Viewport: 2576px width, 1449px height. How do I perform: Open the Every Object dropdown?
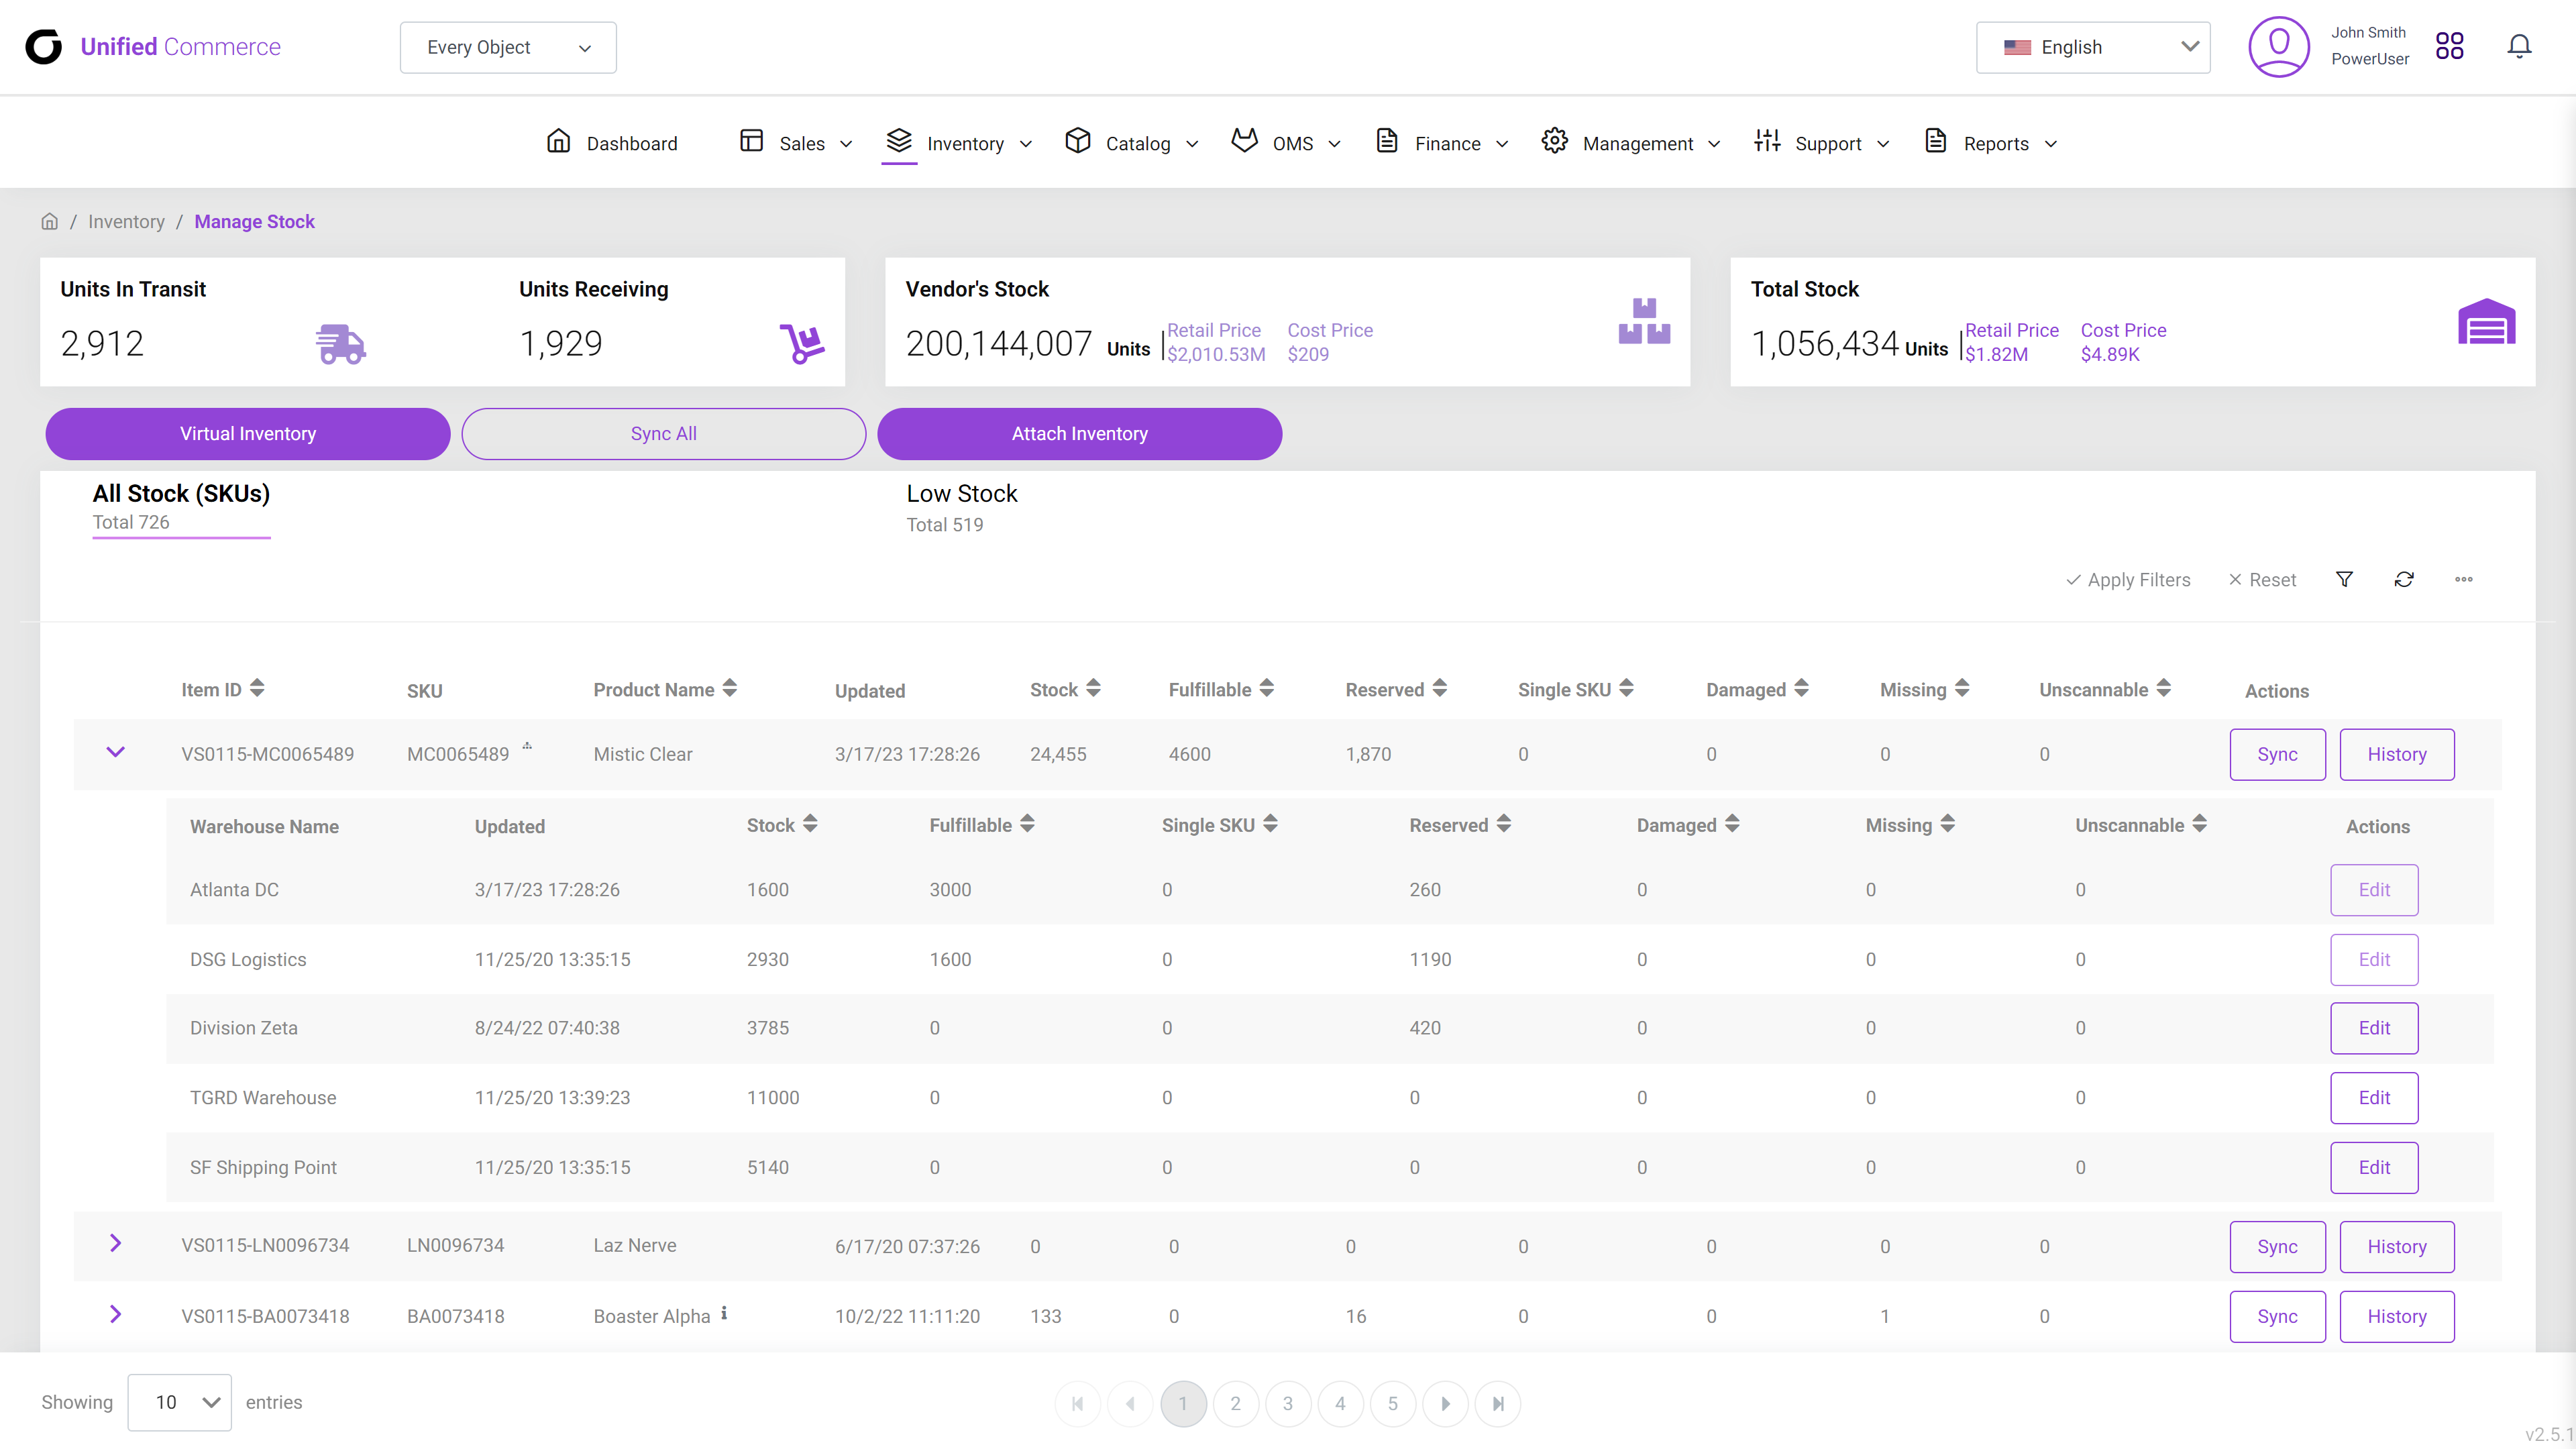coord(507,47)
